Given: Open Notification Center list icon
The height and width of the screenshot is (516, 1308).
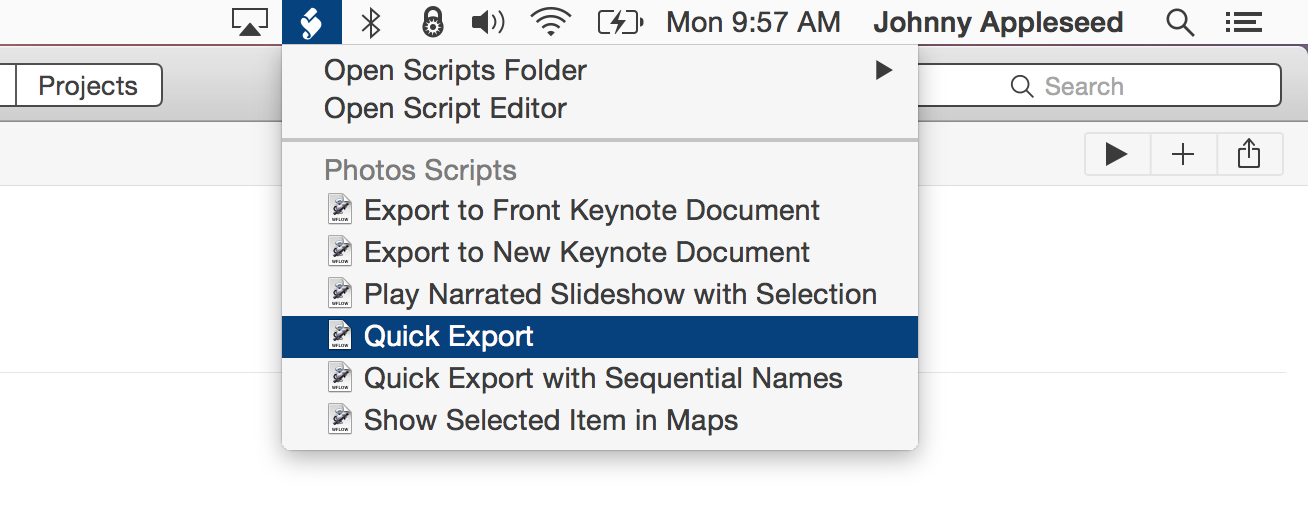Looking at the screenshot, I should [1242, 22].
